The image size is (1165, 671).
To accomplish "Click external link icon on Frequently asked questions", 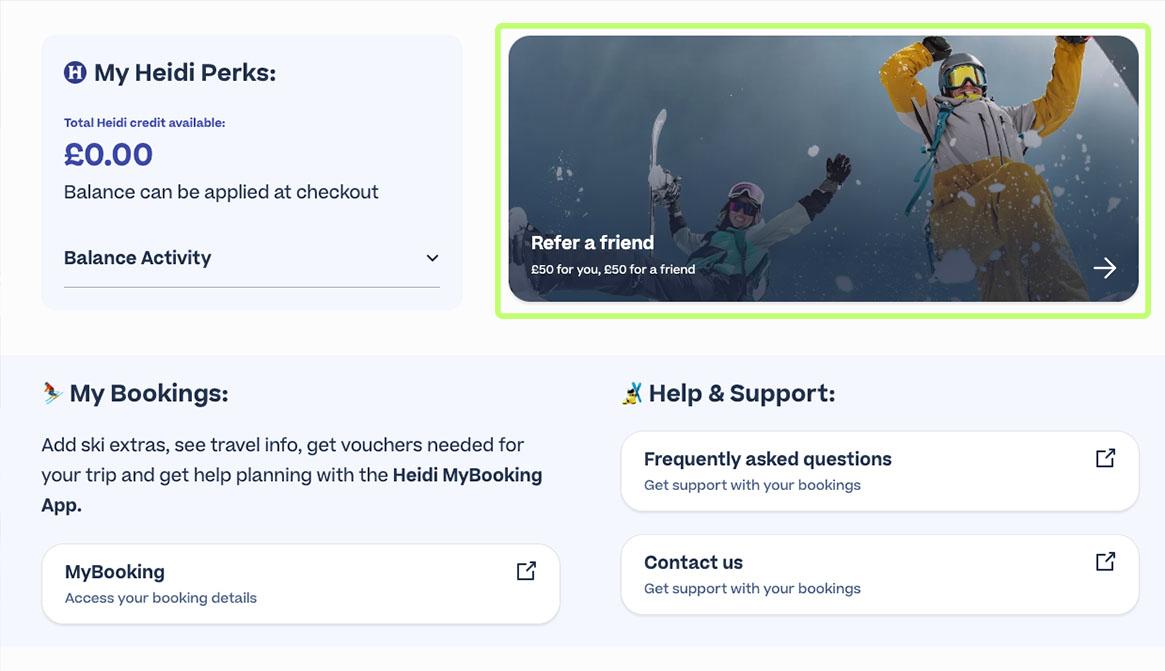I will pyautogui.click(x=1105, y=458).
